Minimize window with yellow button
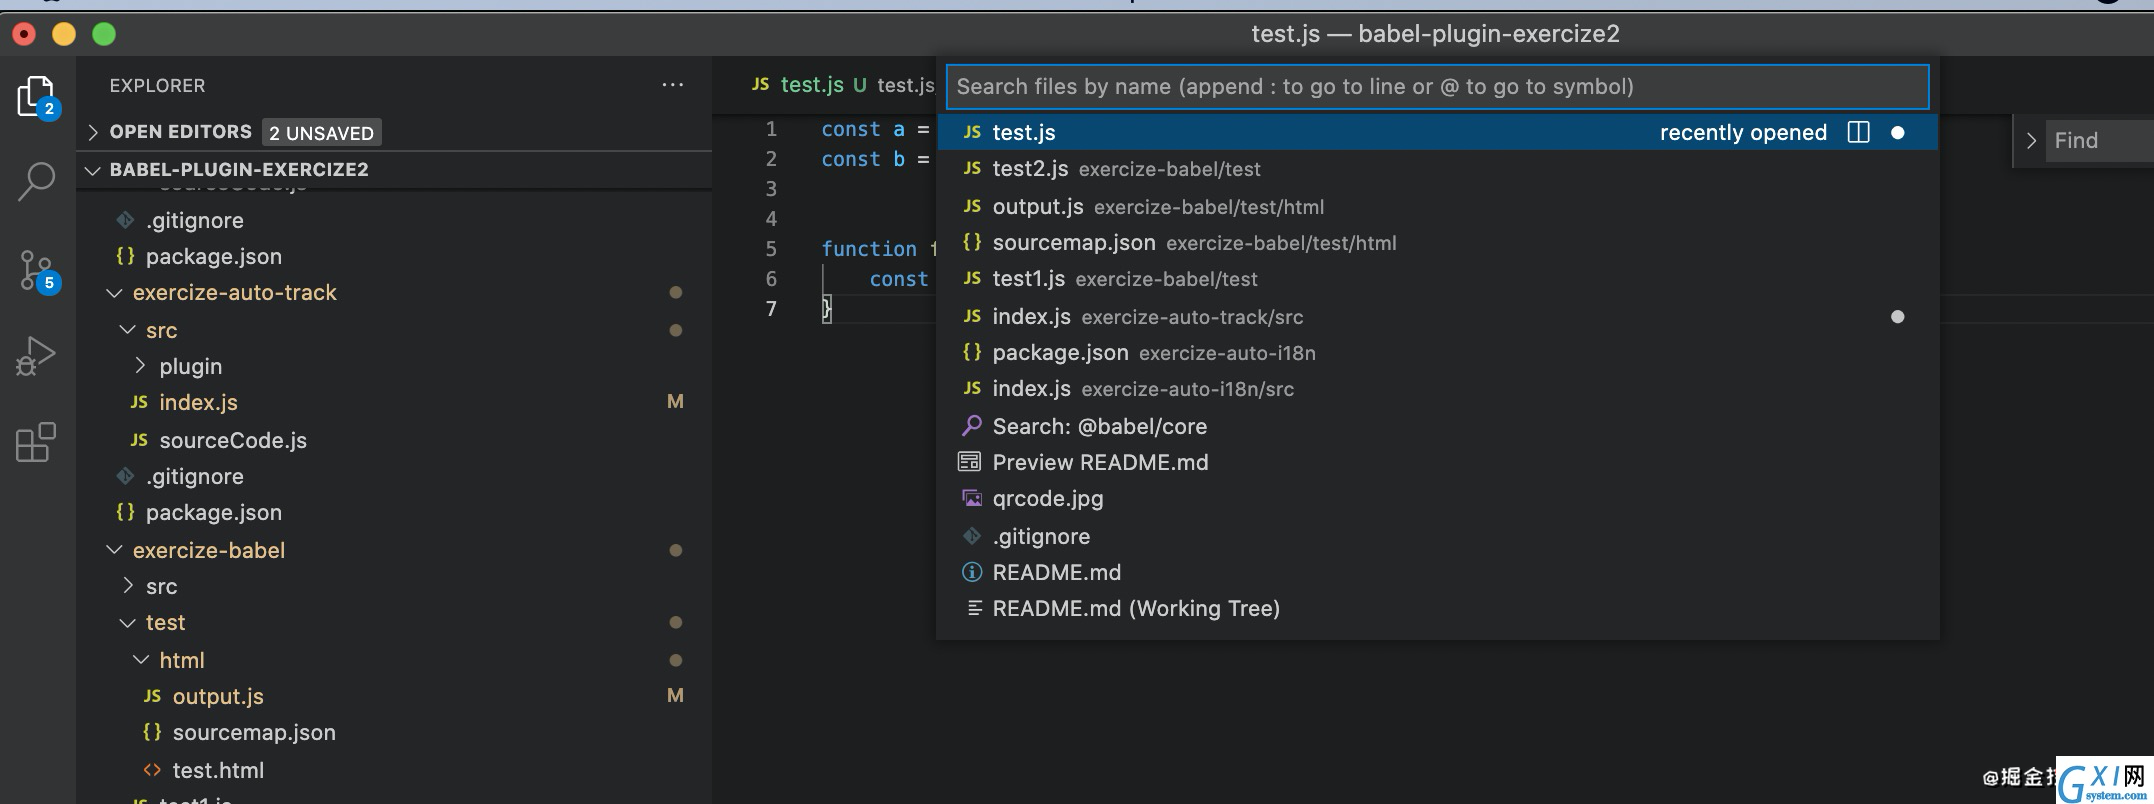2154x804 pixels. (64, 34)
